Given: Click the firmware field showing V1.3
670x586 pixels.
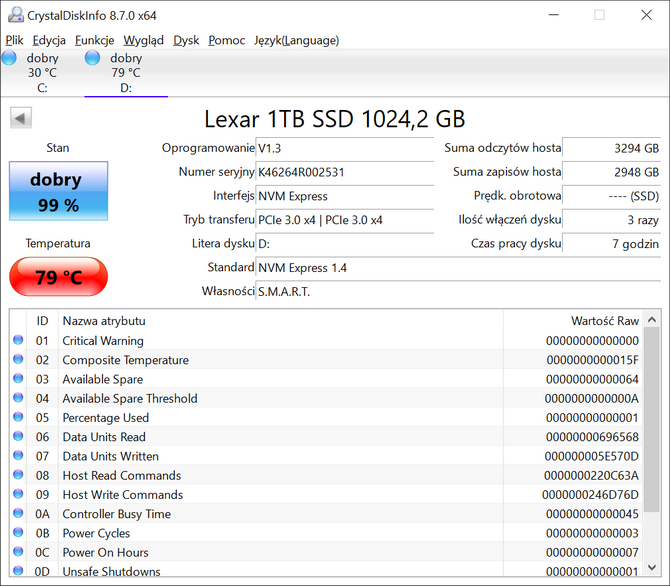Looking at the screenshot, I should [344, 148].
